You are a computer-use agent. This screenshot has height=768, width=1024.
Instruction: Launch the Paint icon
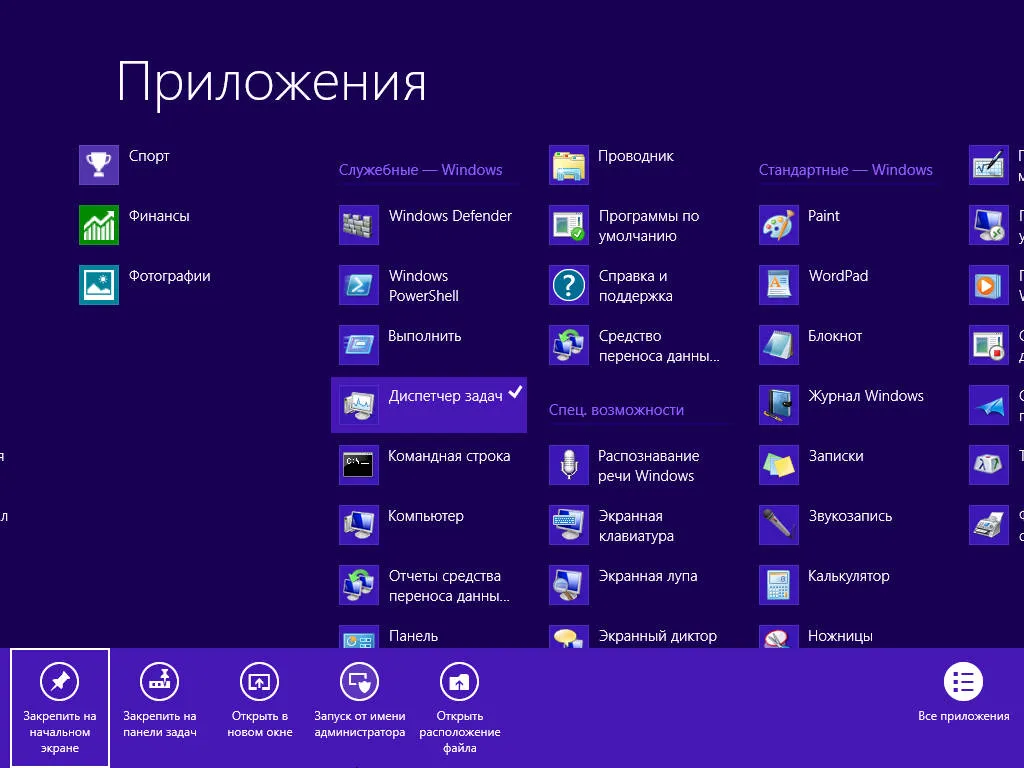[778, 225]
